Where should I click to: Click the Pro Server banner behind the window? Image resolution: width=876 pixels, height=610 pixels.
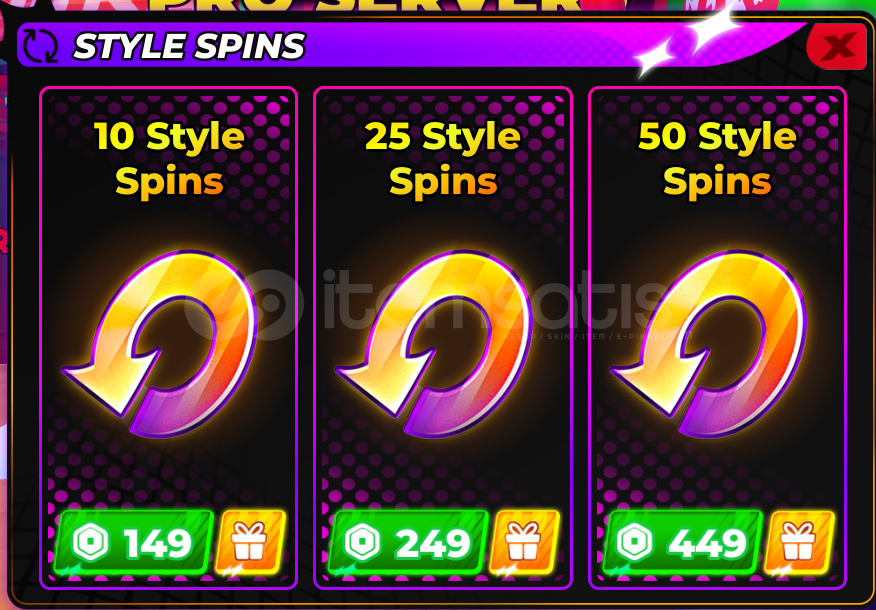[369, 7]
